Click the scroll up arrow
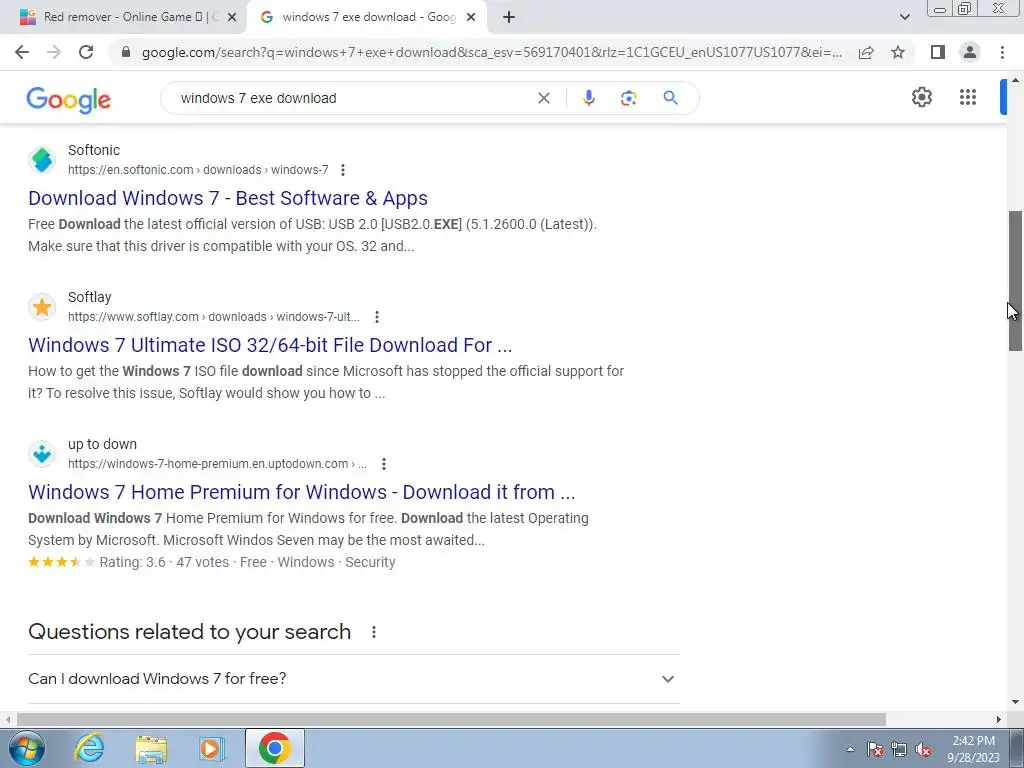 1015,80
